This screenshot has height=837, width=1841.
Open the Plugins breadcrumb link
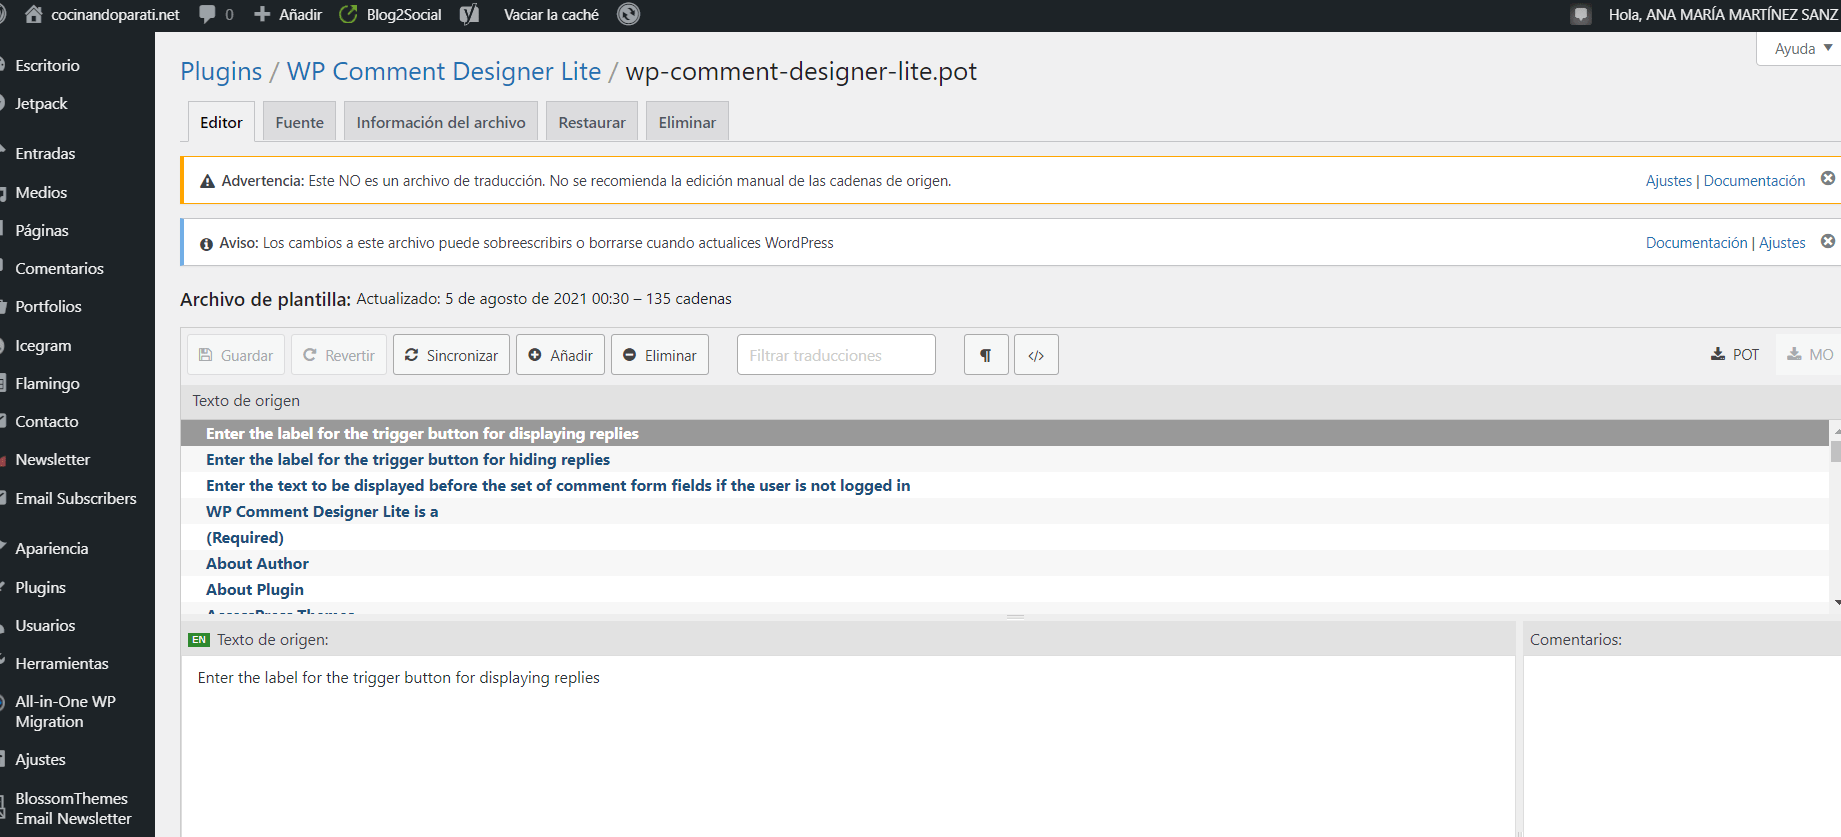(221, 72)
